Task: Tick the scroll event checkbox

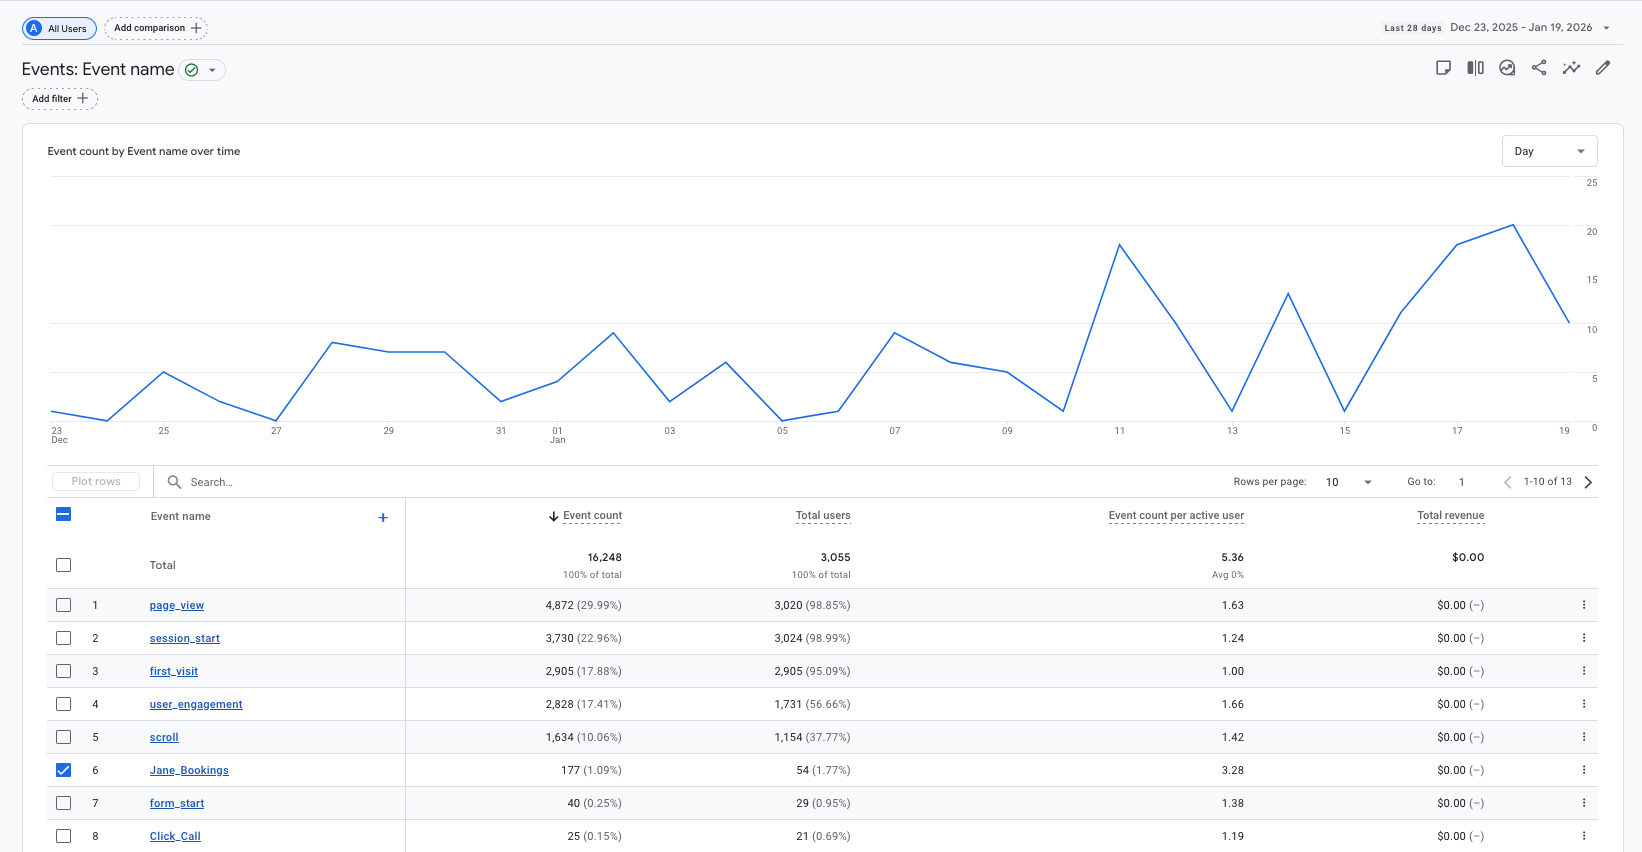Action: [x=64, y=737]
